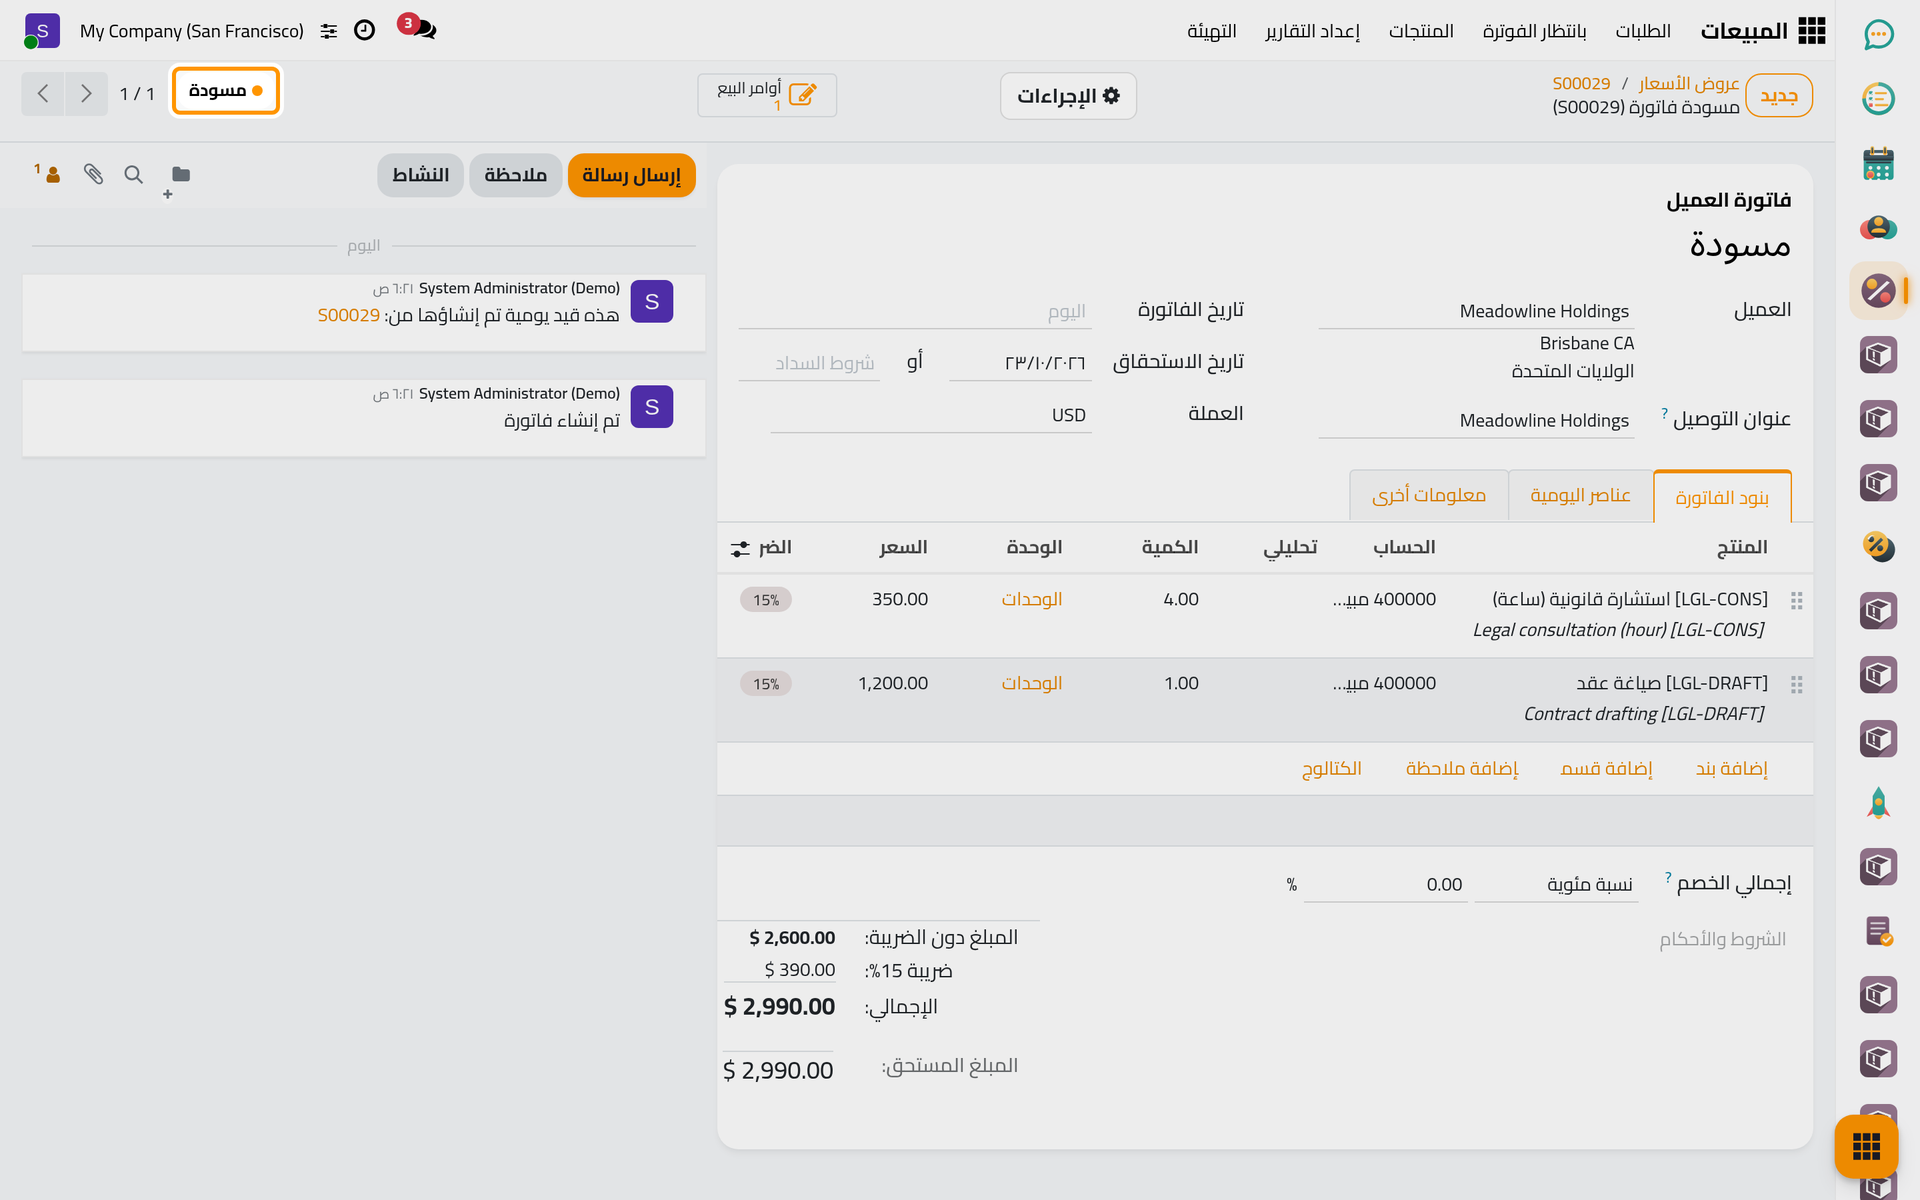Open the الإجراءات actions dropdown
The width and height of the screenshot is (1920, 1200).
1068,96
